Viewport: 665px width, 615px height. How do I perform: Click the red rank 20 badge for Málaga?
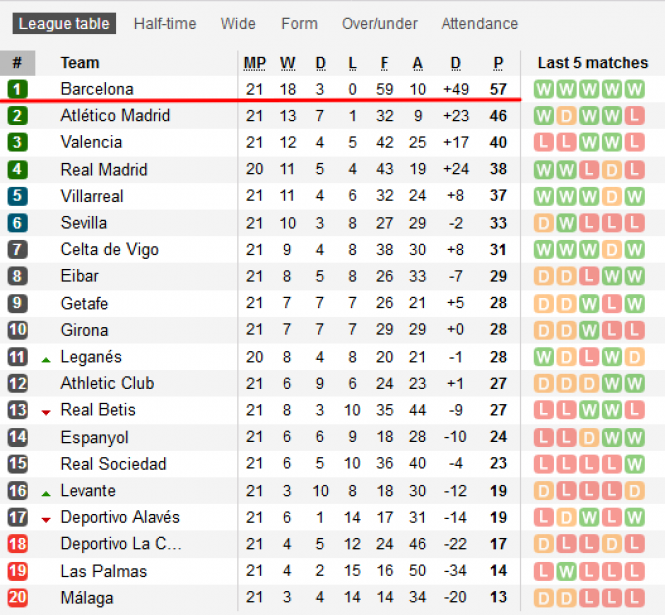[x=17, y=597]
